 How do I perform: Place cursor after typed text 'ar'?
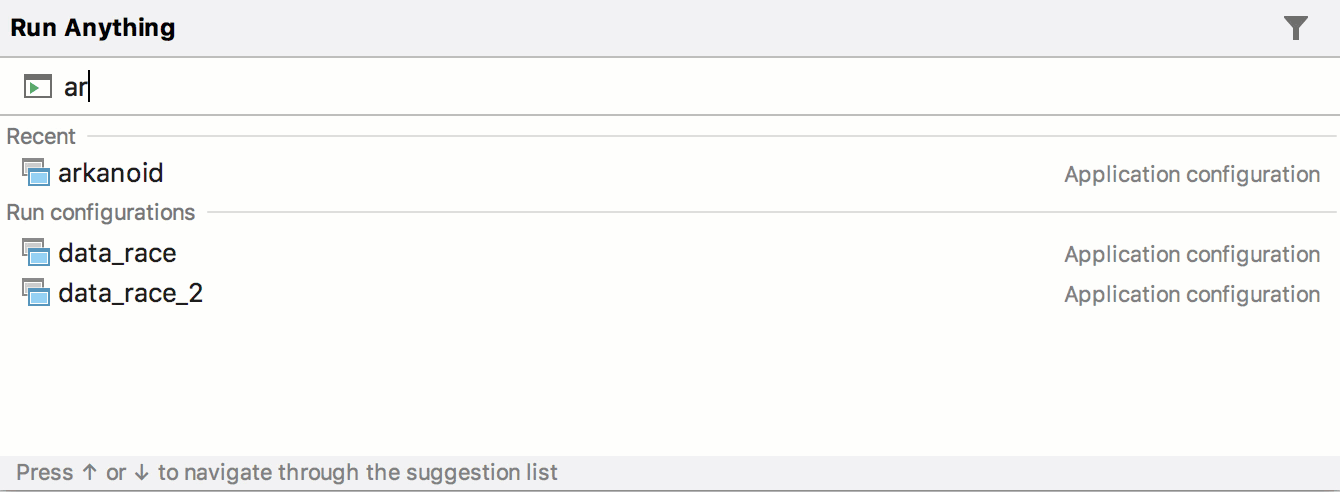[x=90, y=87]
